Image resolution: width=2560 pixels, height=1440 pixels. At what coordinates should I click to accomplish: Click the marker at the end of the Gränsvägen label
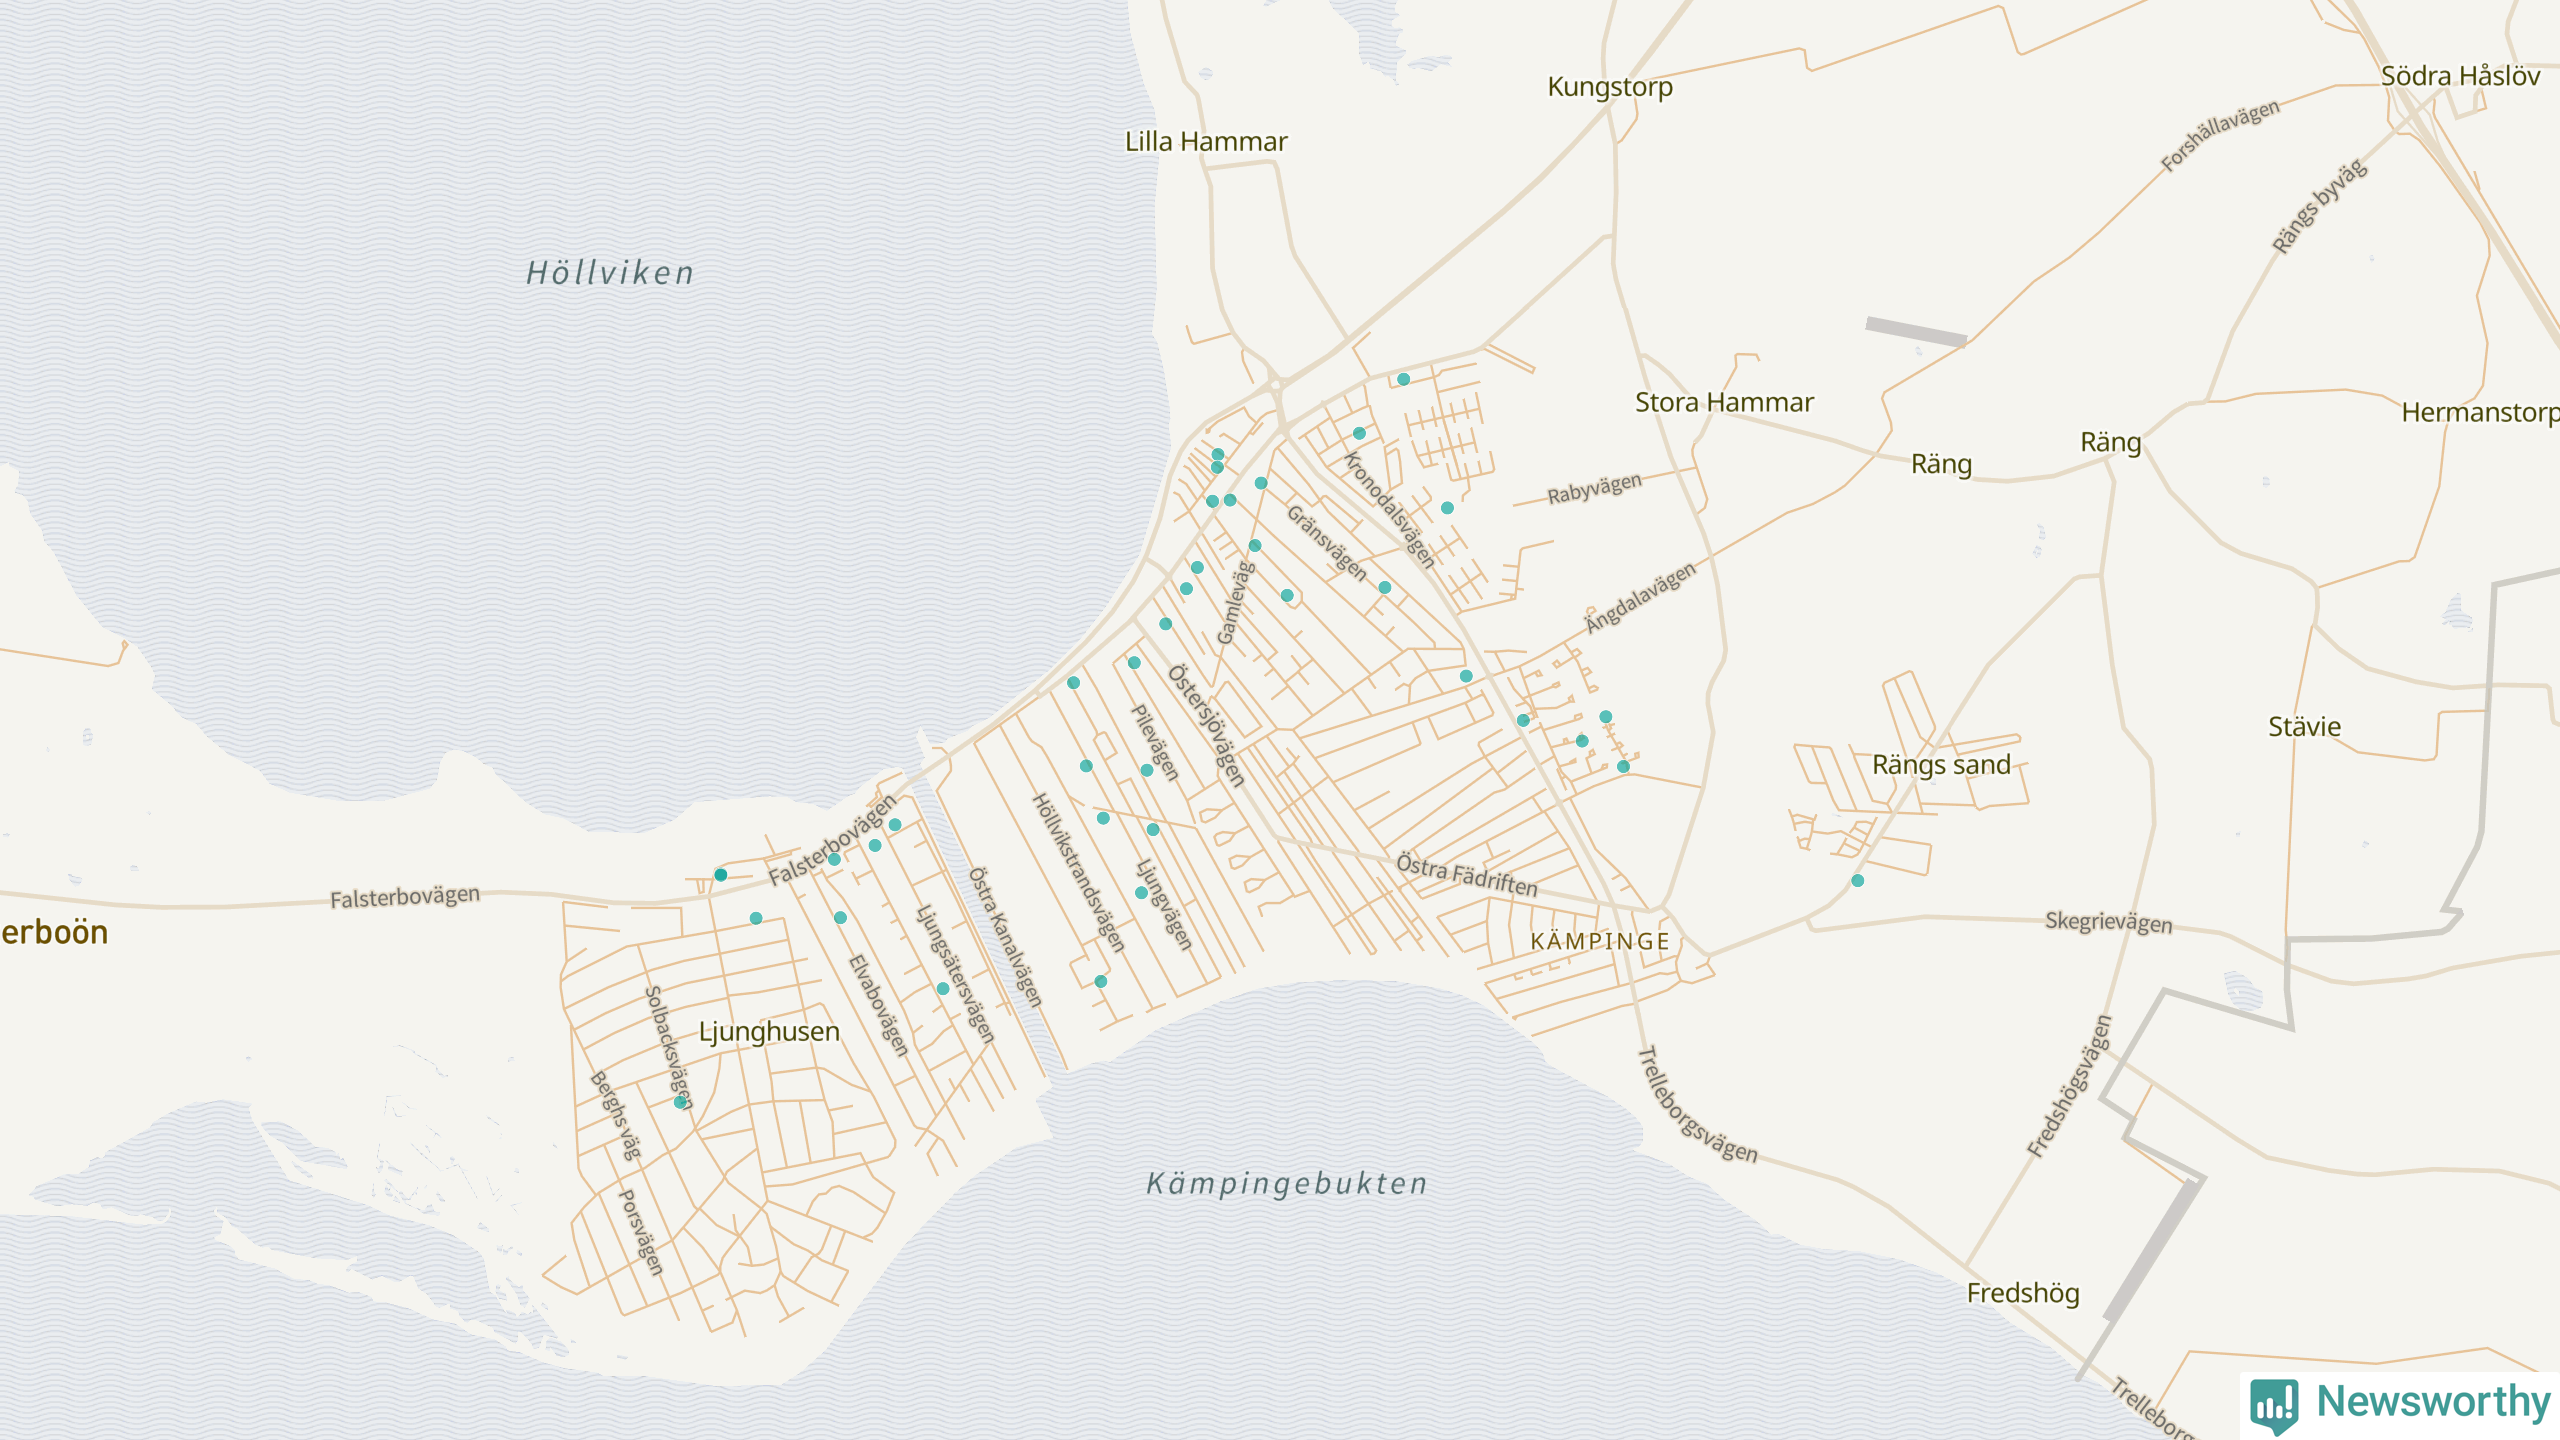(x=1384, y=588)
